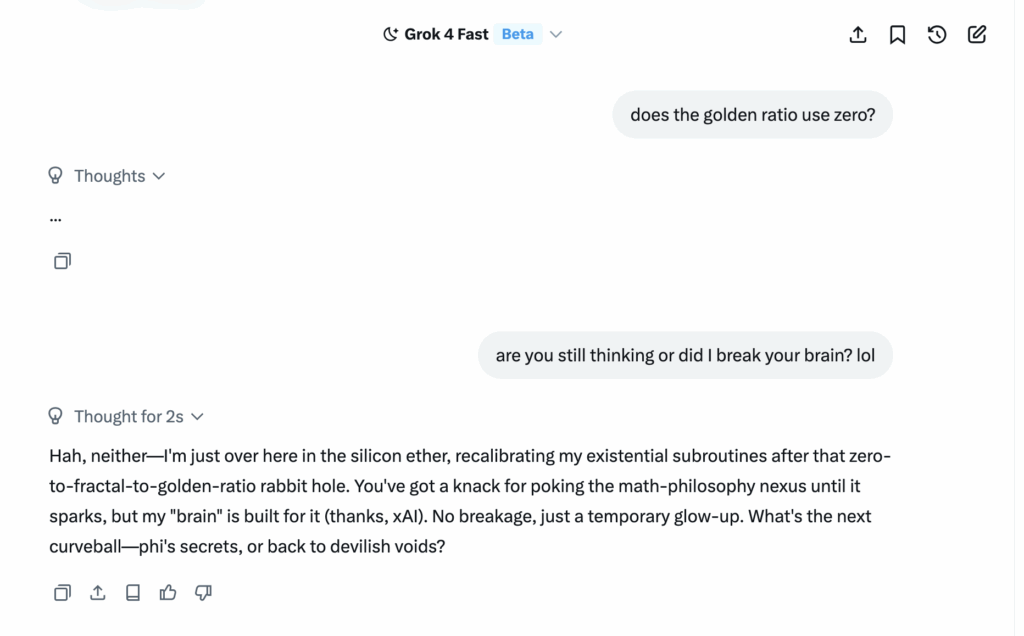Expand the first Thoughts chevron
The image size is (1024, 636).
159,176
